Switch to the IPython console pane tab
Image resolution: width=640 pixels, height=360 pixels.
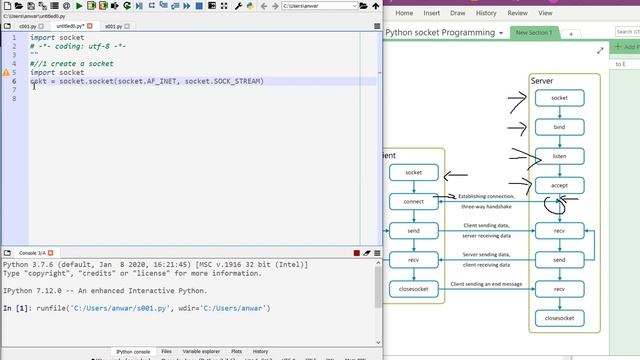coord(133,351)
